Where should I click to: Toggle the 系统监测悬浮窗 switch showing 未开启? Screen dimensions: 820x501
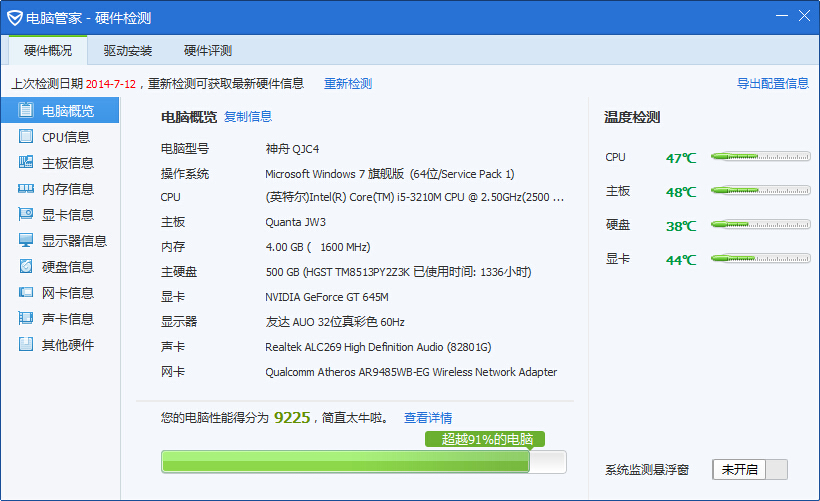[750, 469]
